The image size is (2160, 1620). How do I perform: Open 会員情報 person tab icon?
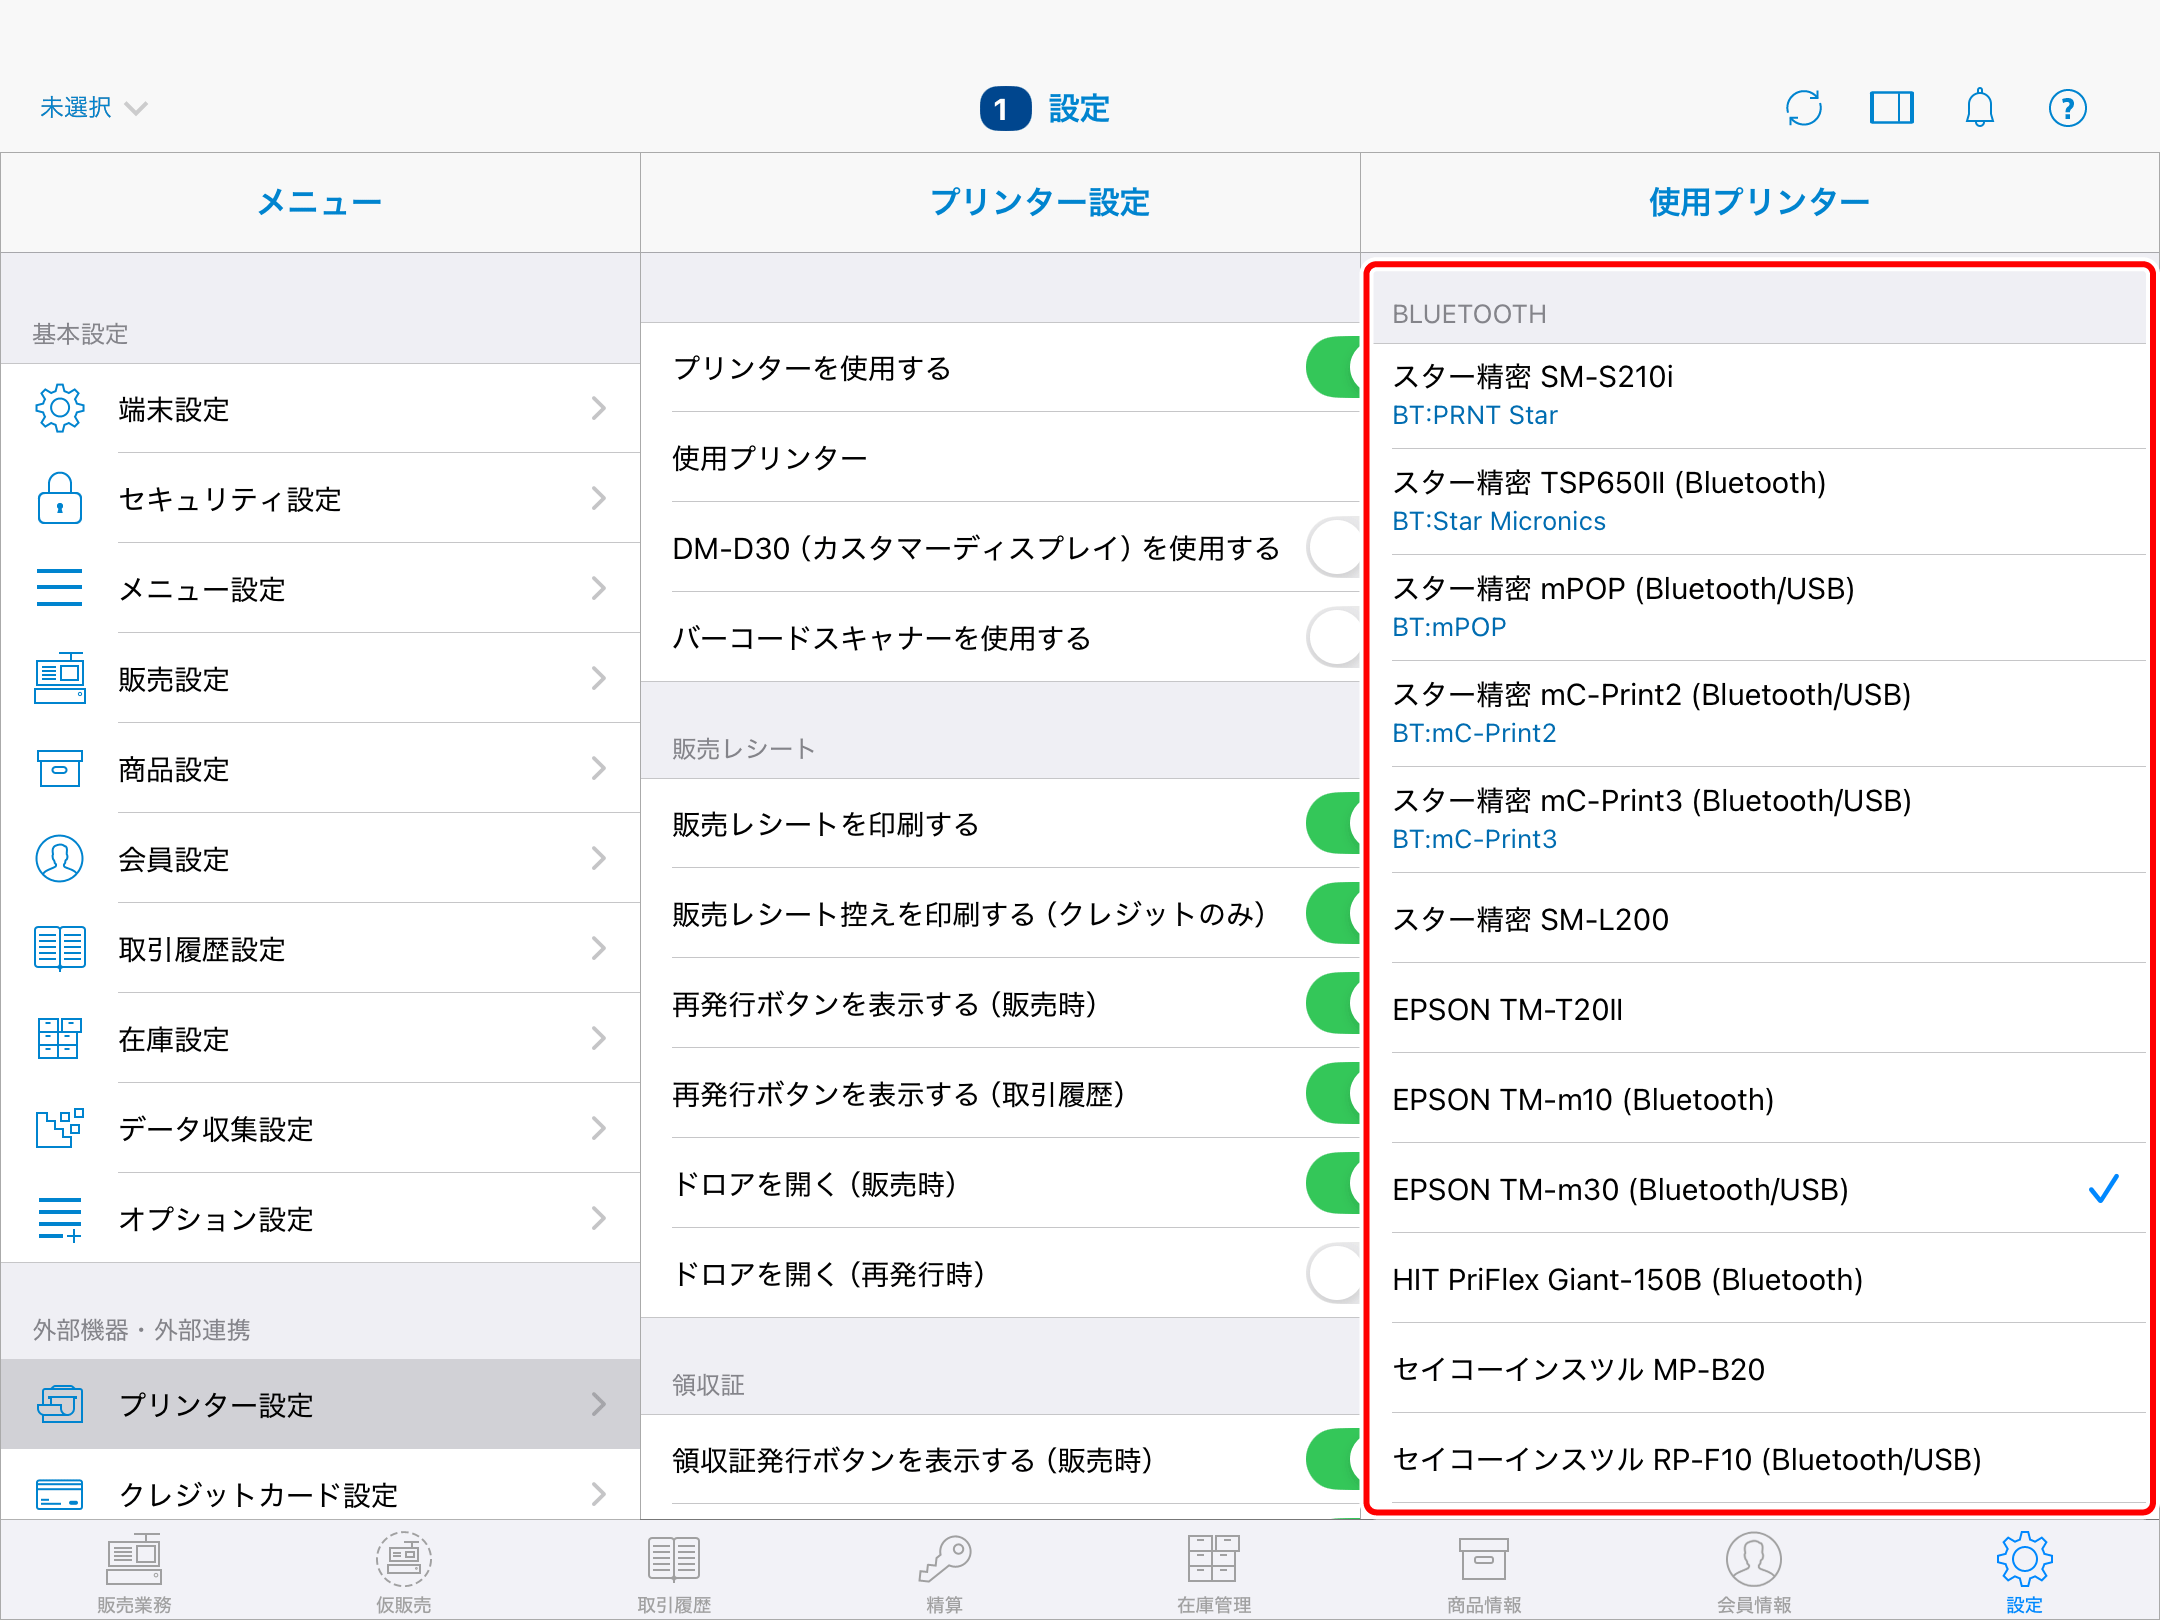(x=1754, y=1559)
